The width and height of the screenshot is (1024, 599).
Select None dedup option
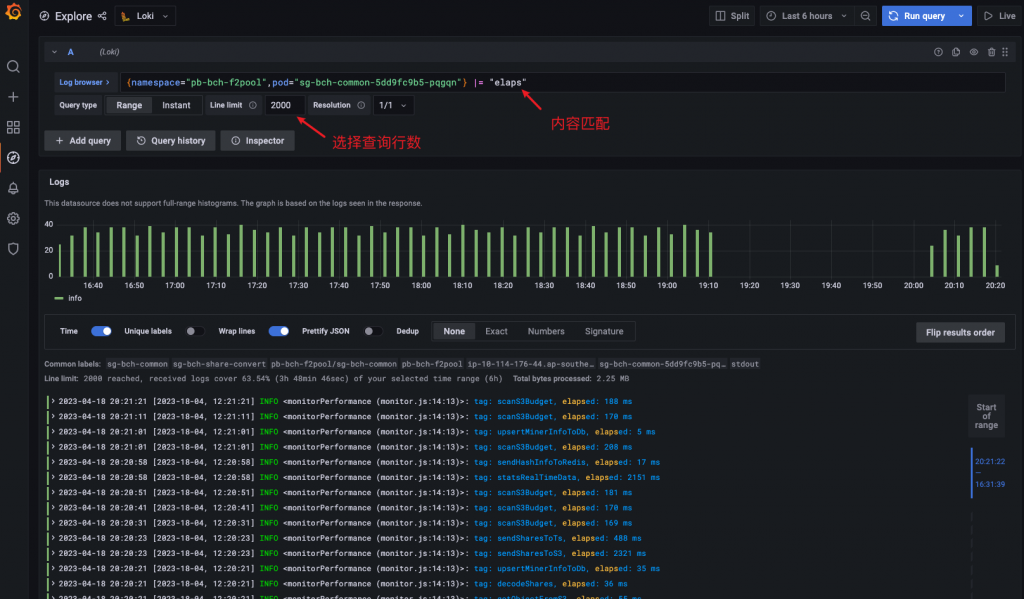454,331
